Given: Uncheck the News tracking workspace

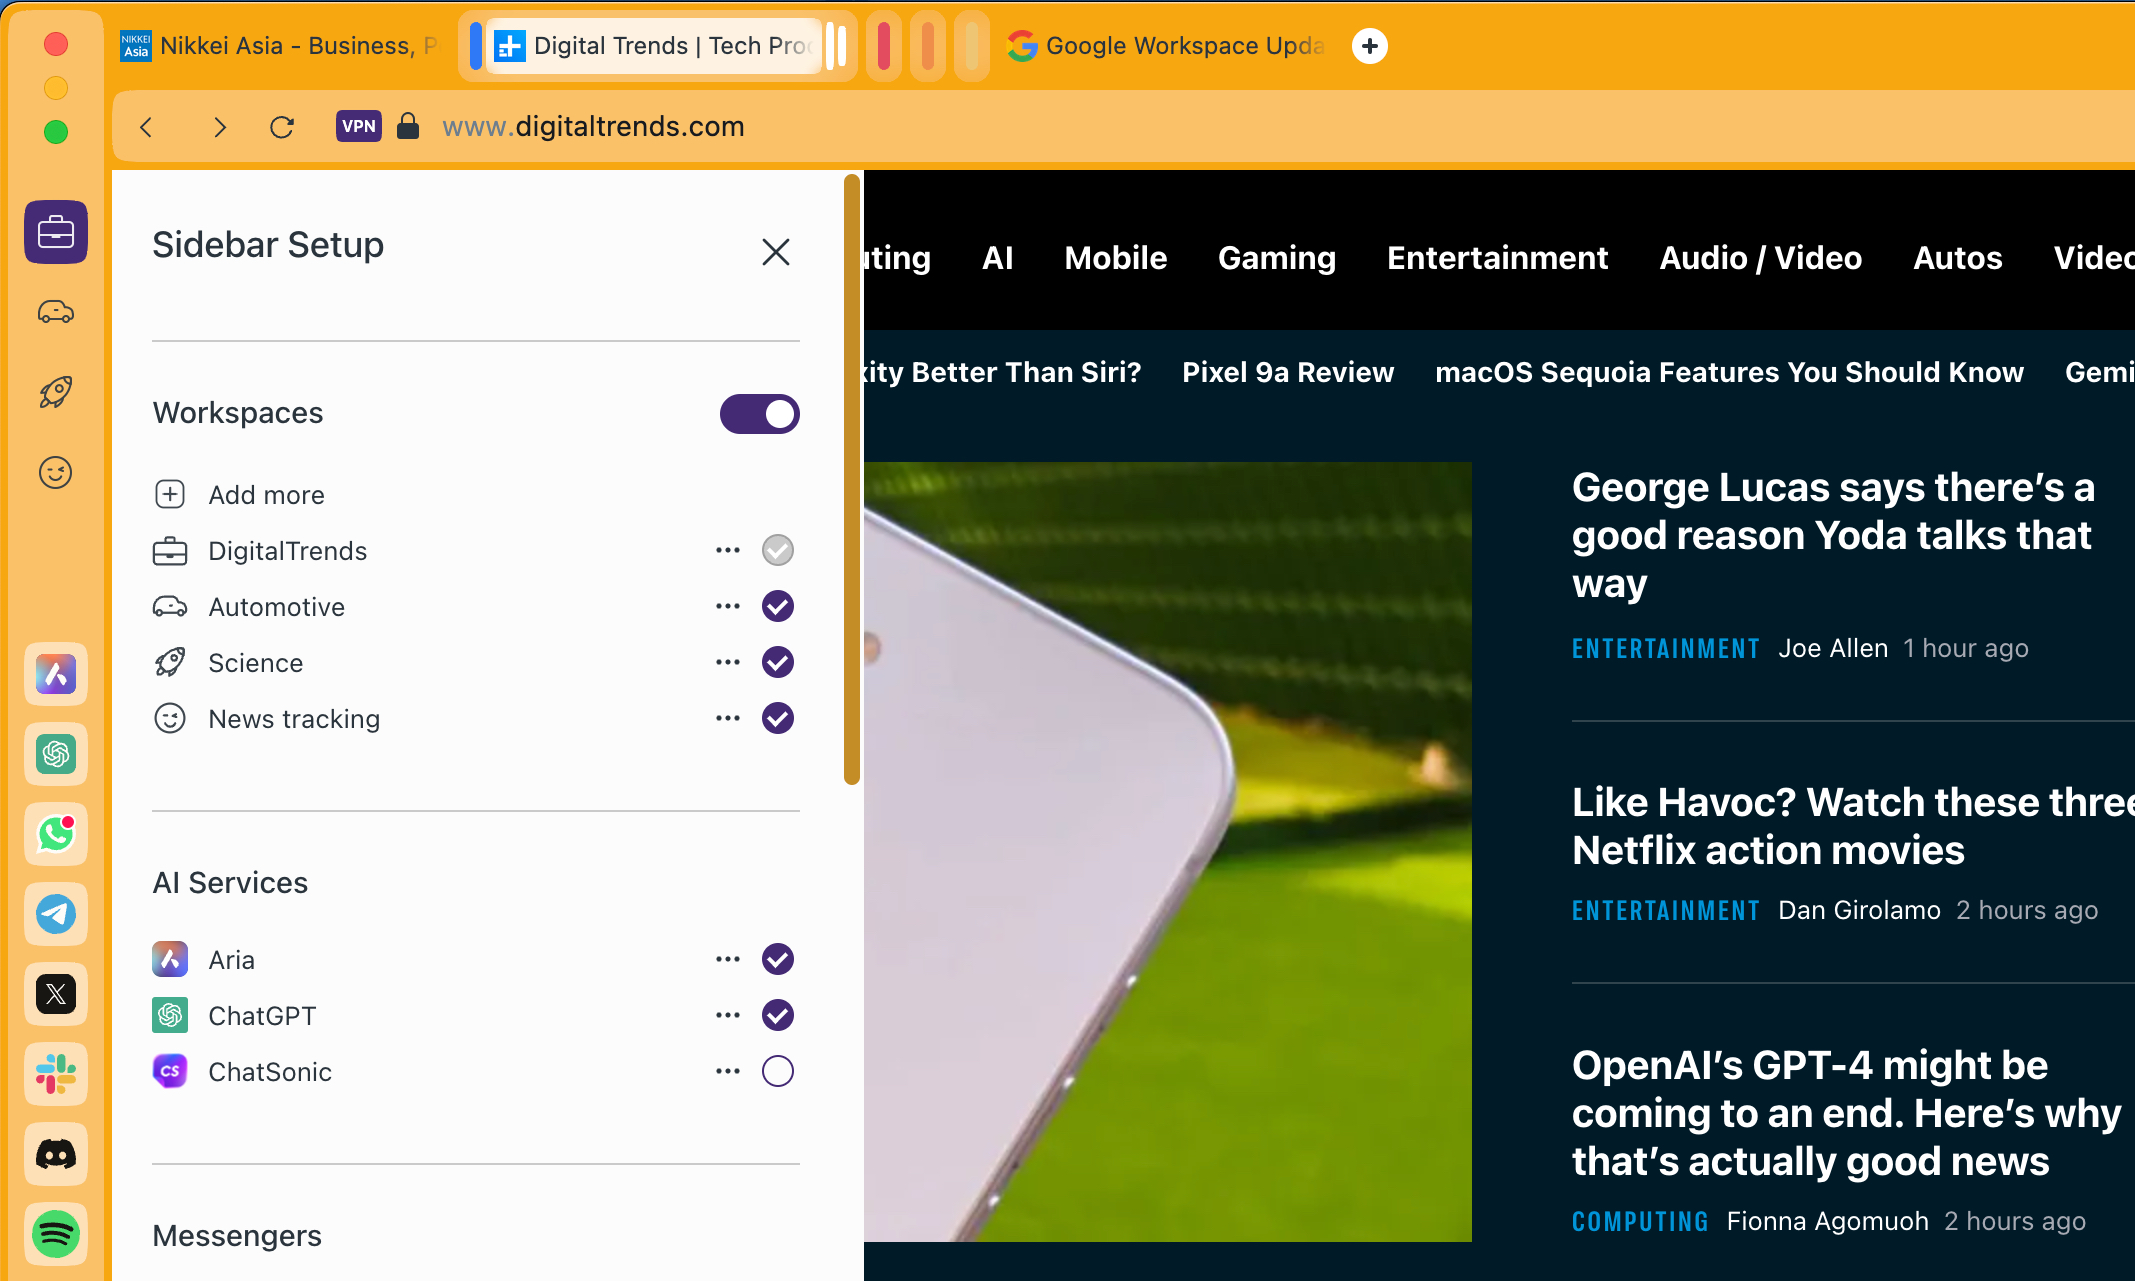Looking at the screenshot, I should (x=777, y=718).
